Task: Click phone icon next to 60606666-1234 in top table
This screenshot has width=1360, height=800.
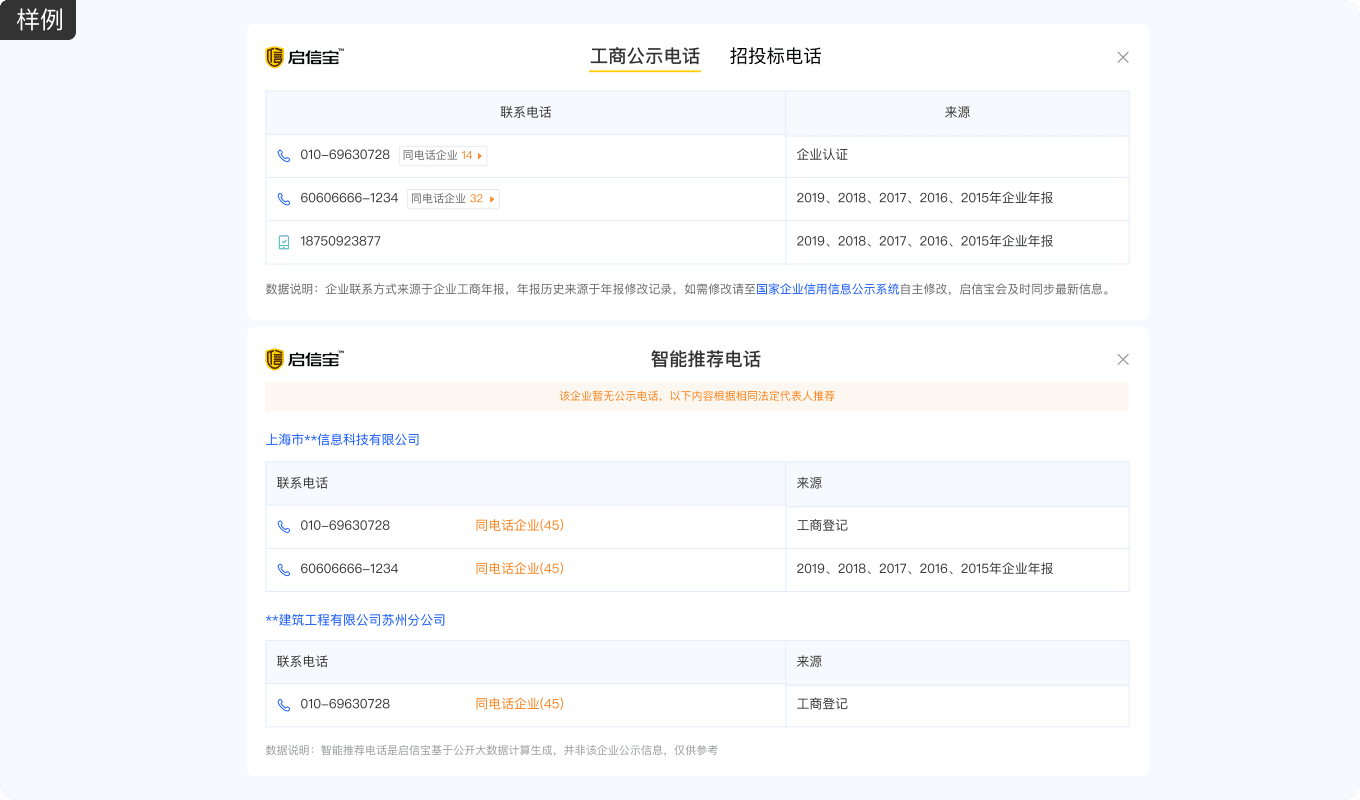Action: coord(284,199)
